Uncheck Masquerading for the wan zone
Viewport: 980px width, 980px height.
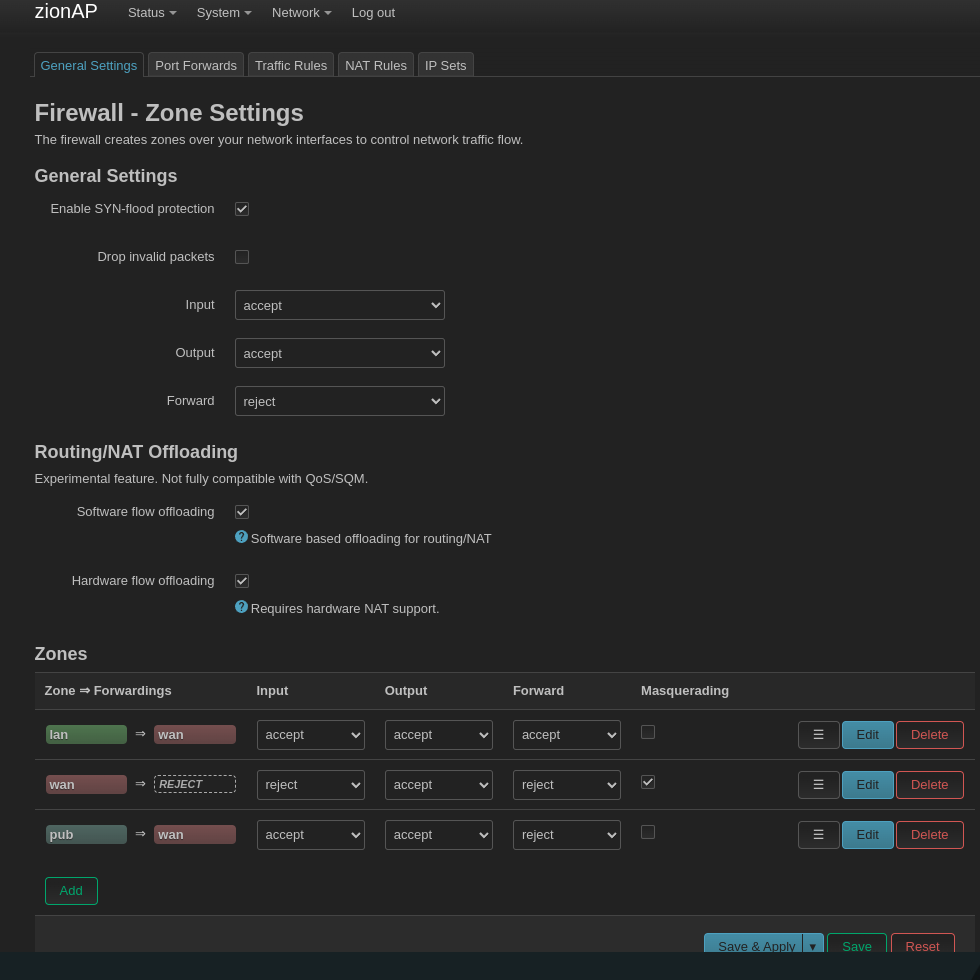[x=648, y=782]
